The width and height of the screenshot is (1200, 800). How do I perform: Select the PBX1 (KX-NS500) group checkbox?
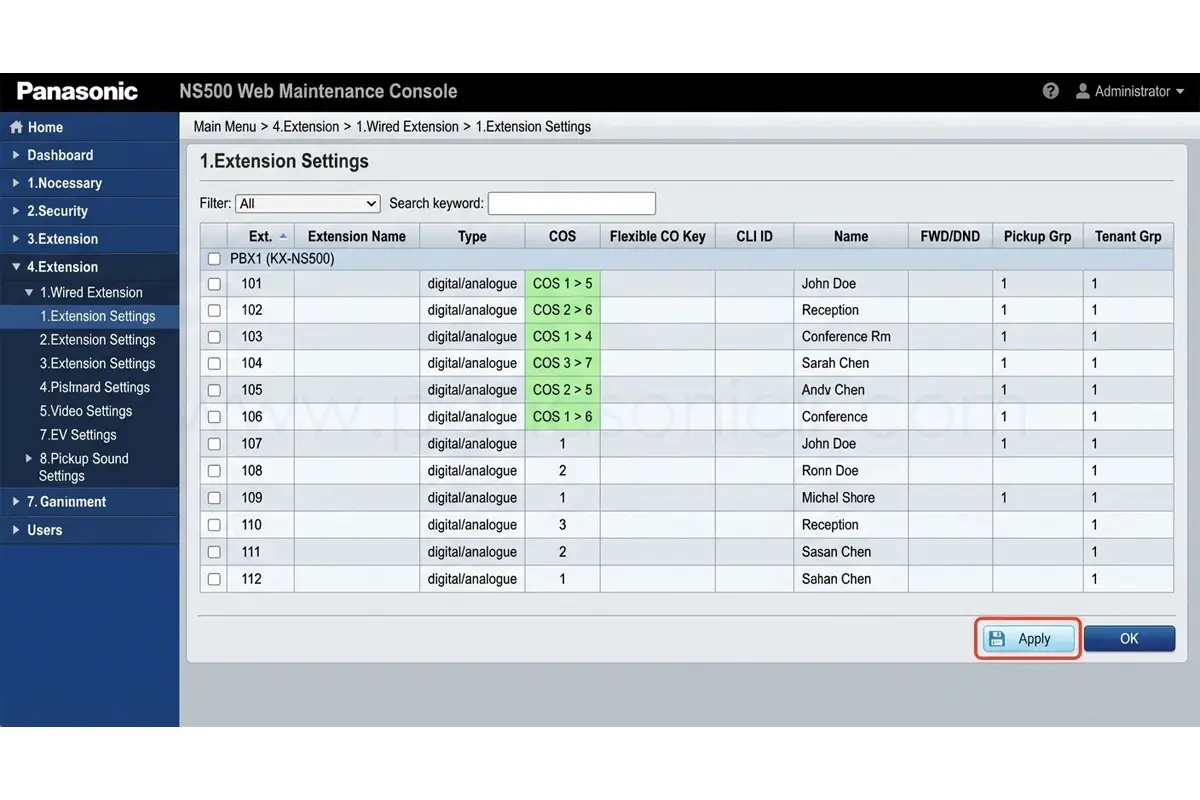point(214,259)
